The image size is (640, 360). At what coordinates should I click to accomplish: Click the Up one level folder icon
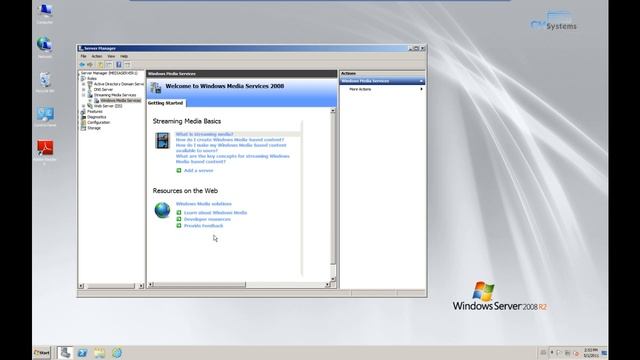(100, 64)
